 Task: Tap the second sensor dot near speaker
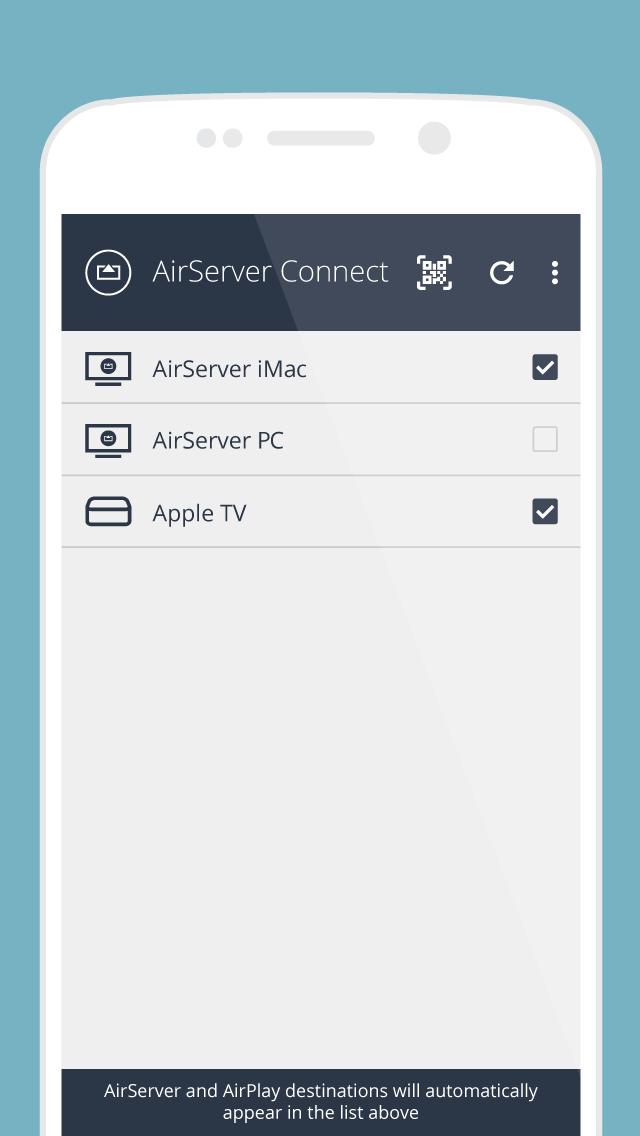tap(233, 138)
